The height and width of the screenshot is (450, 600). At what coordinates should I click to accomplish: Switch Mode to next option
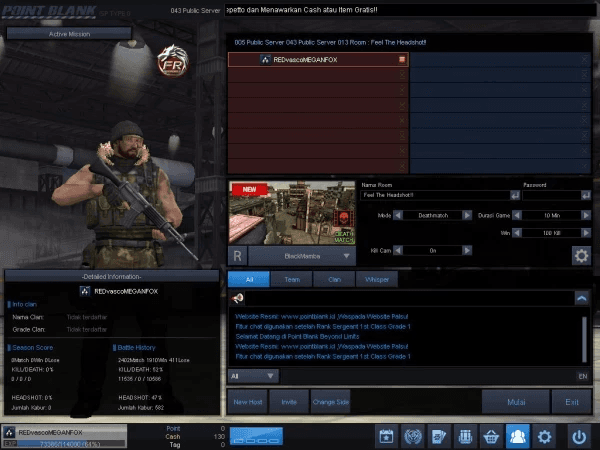tap(467, 215)
